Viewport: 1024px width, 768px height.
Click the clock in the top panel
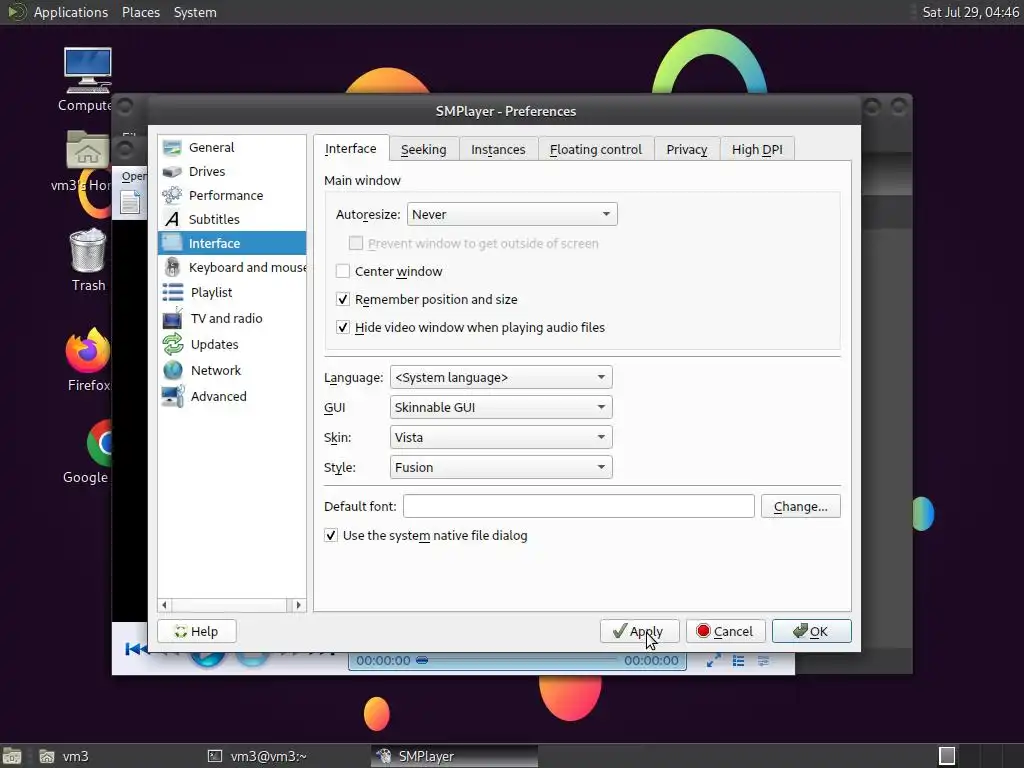pyautogui.click(x=970, y=12)
